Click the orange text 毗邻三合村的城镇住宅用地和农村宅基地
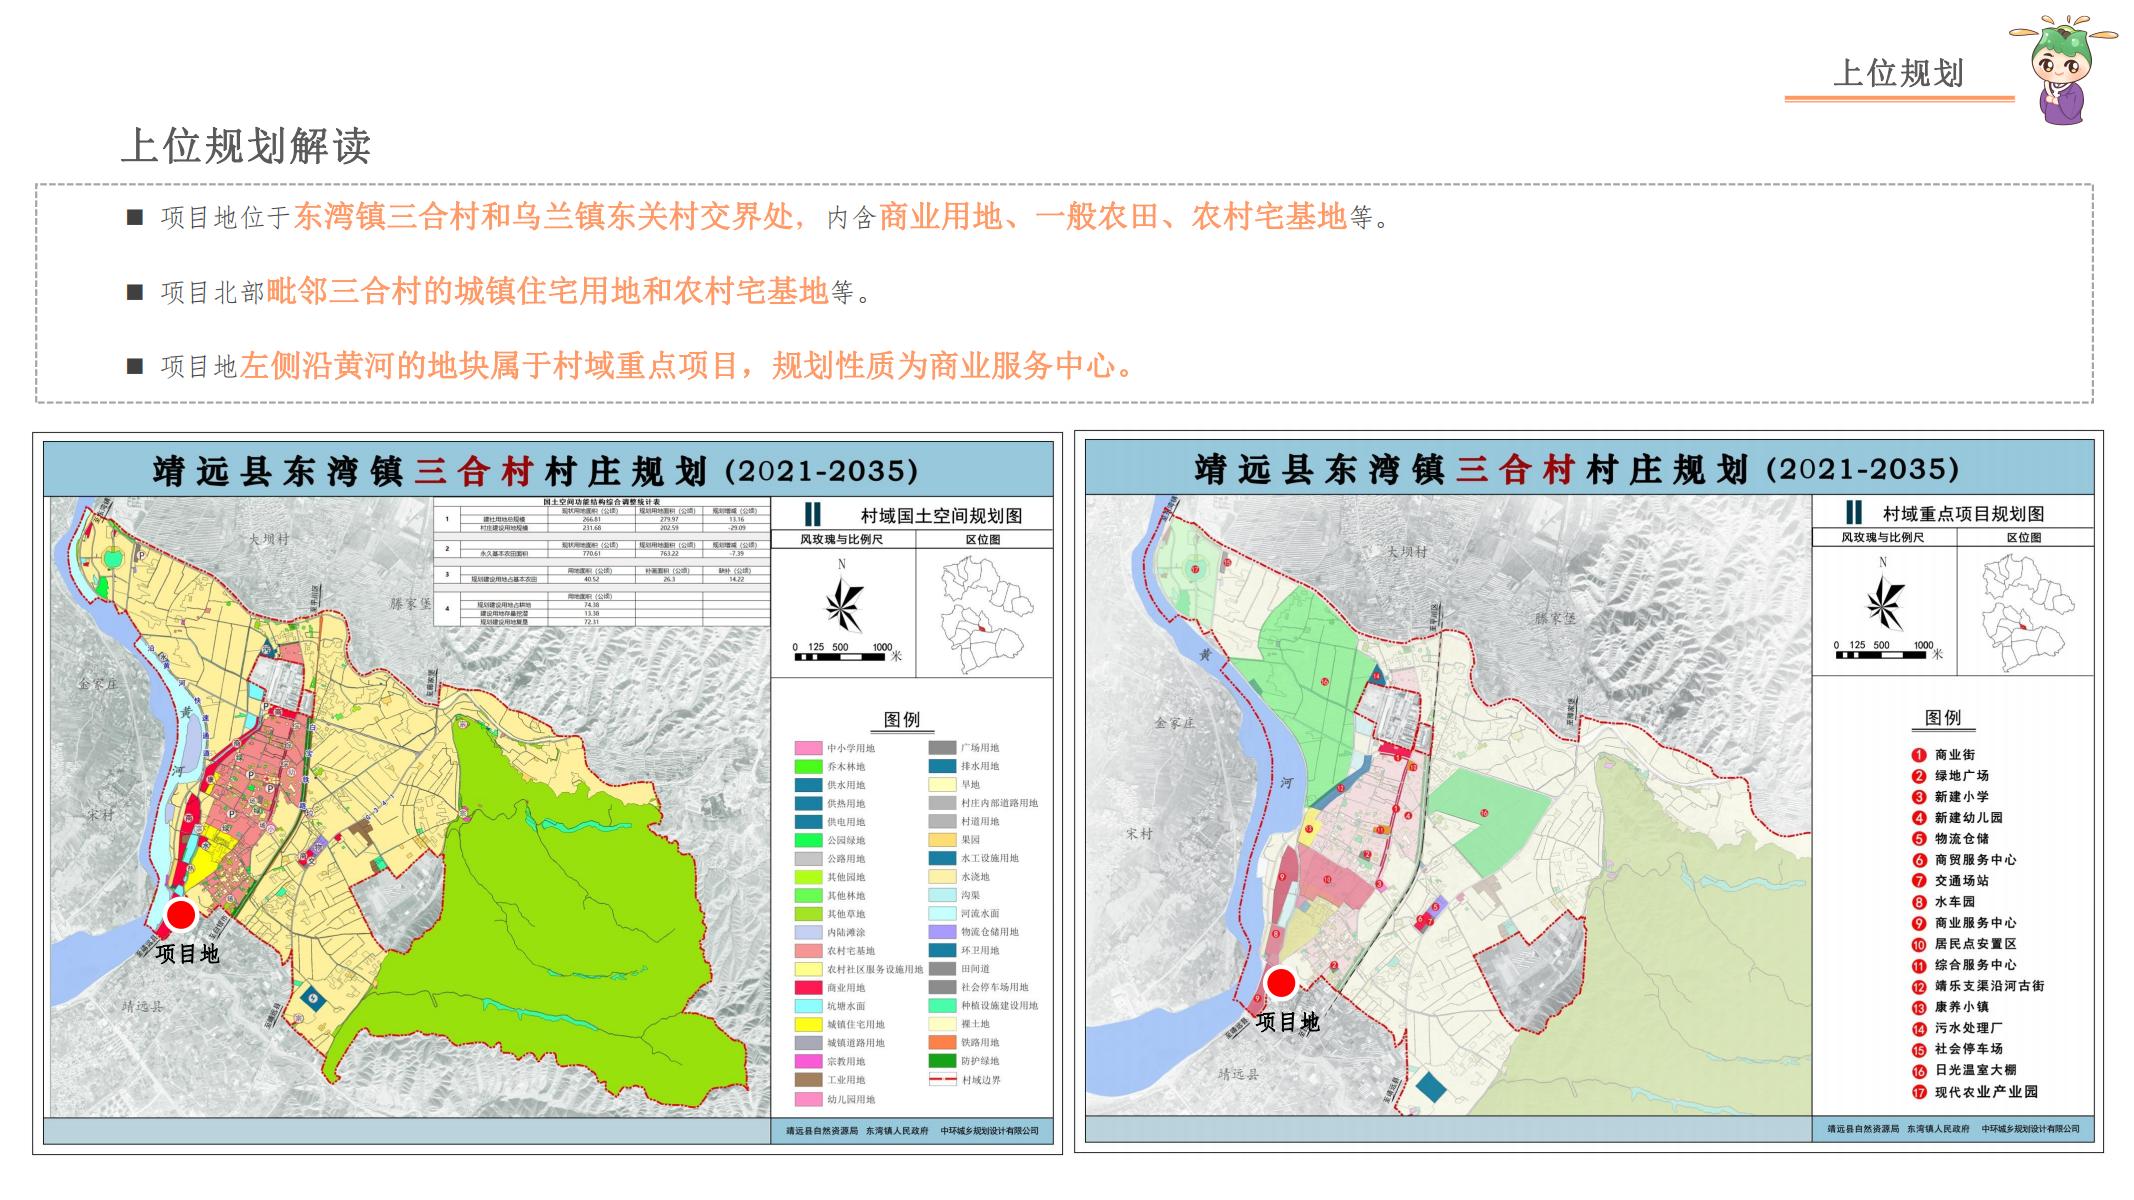The width and height of the screenshot is (2134, 1200). (x=547, y=292)
